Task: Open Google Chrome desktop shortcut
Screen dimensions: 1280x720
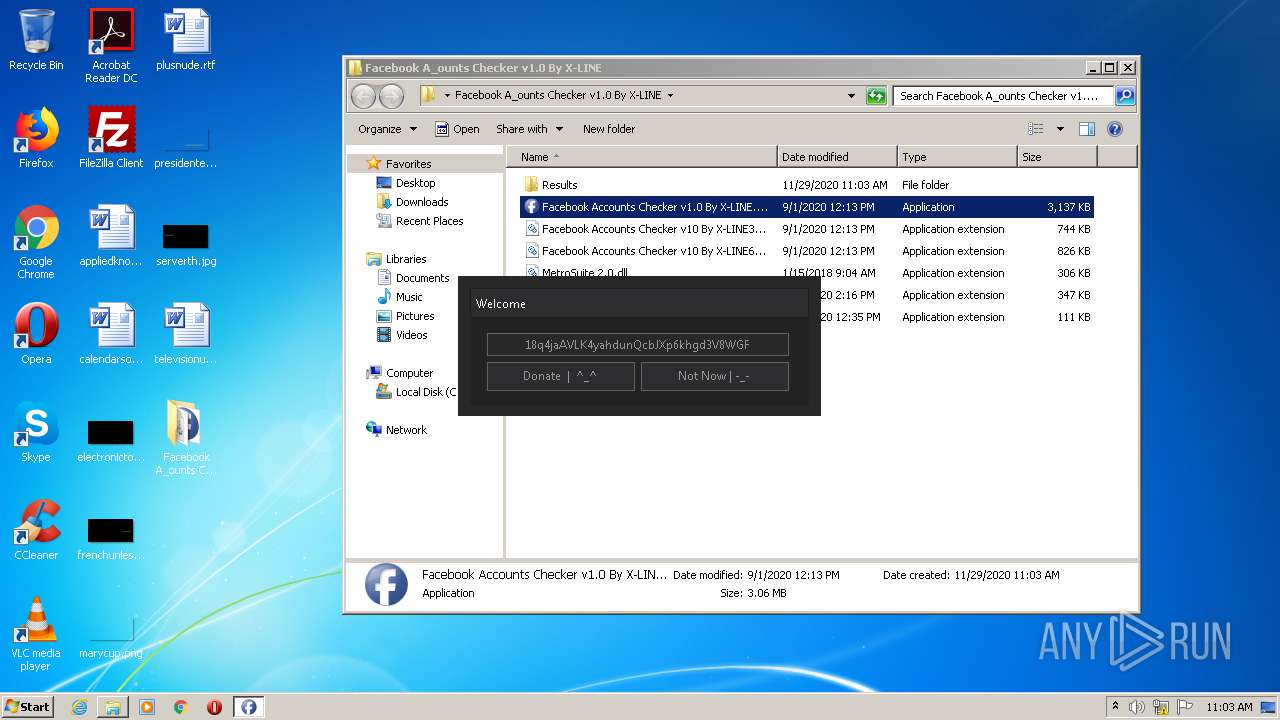Action: pyautogui.click(x=36, y=242)
